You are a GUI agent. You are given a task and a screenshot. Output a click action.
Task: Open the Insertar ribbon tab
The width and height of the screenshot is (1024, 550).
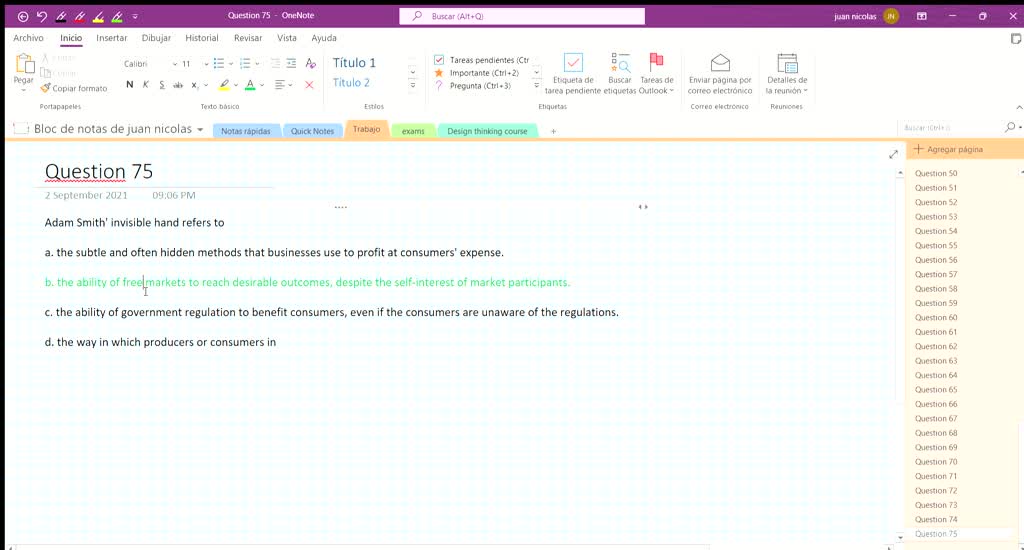111,38
